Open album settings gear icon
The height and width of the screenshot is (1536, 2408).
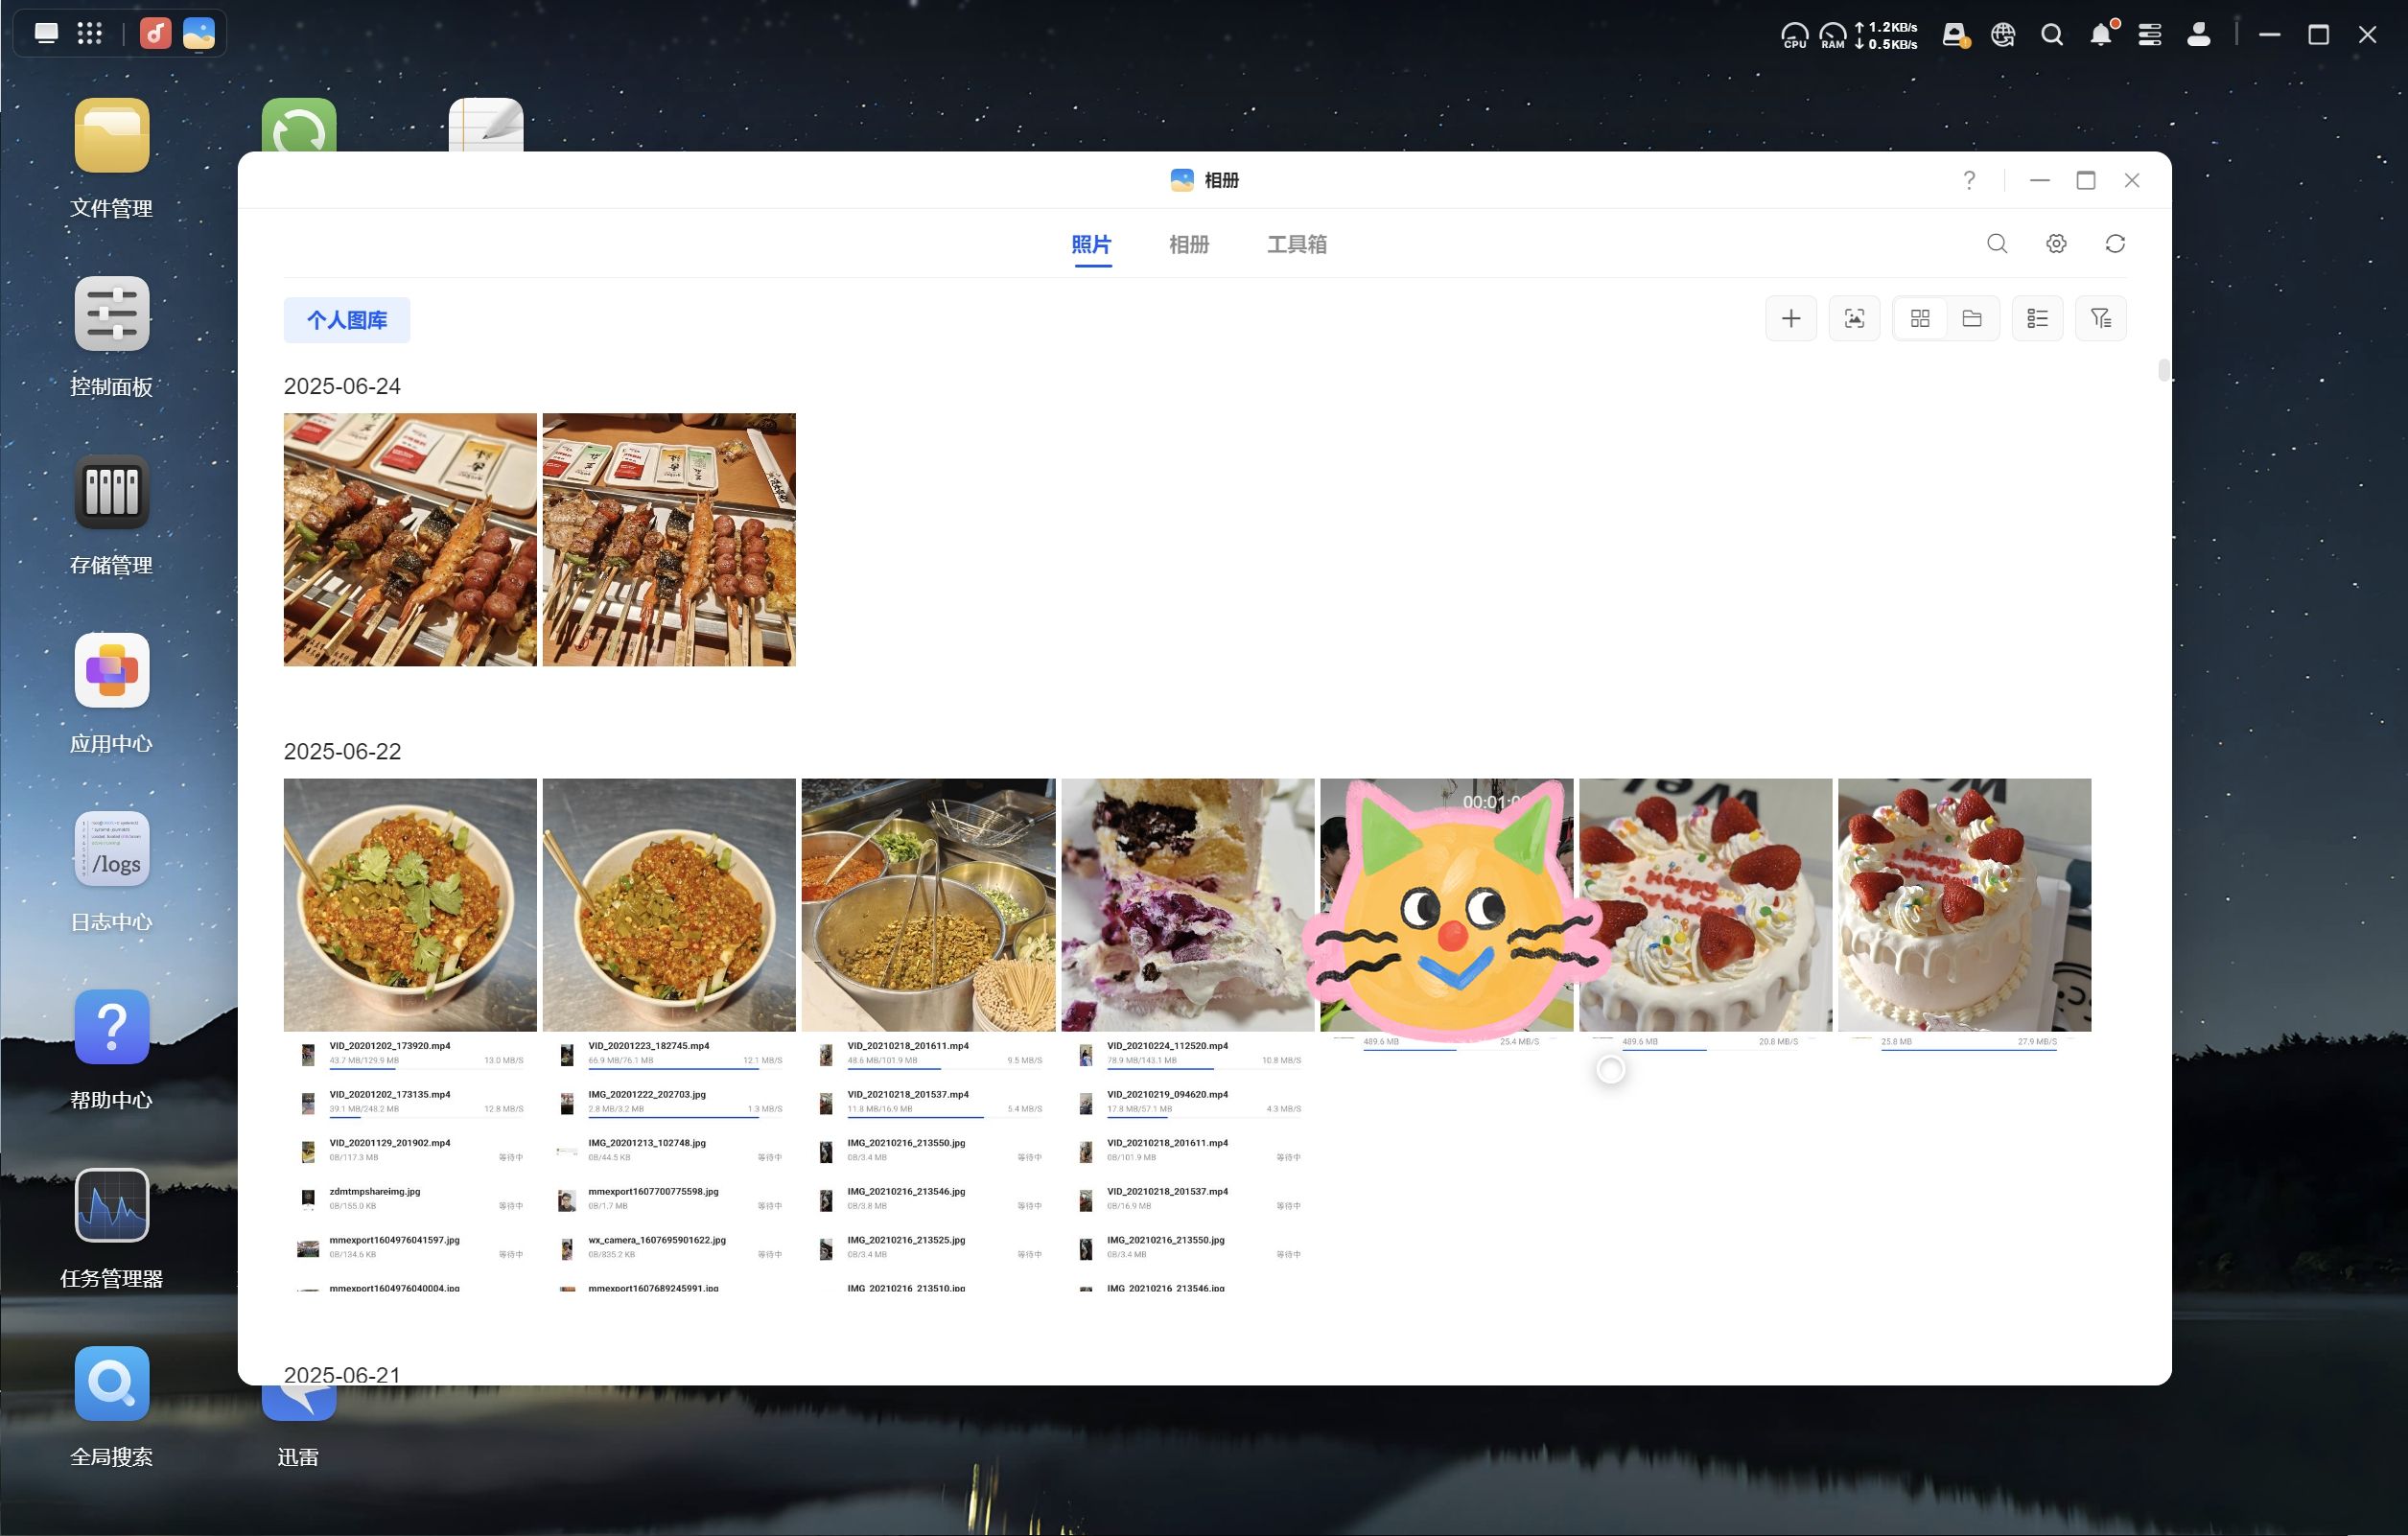[x=2056, y=244]
